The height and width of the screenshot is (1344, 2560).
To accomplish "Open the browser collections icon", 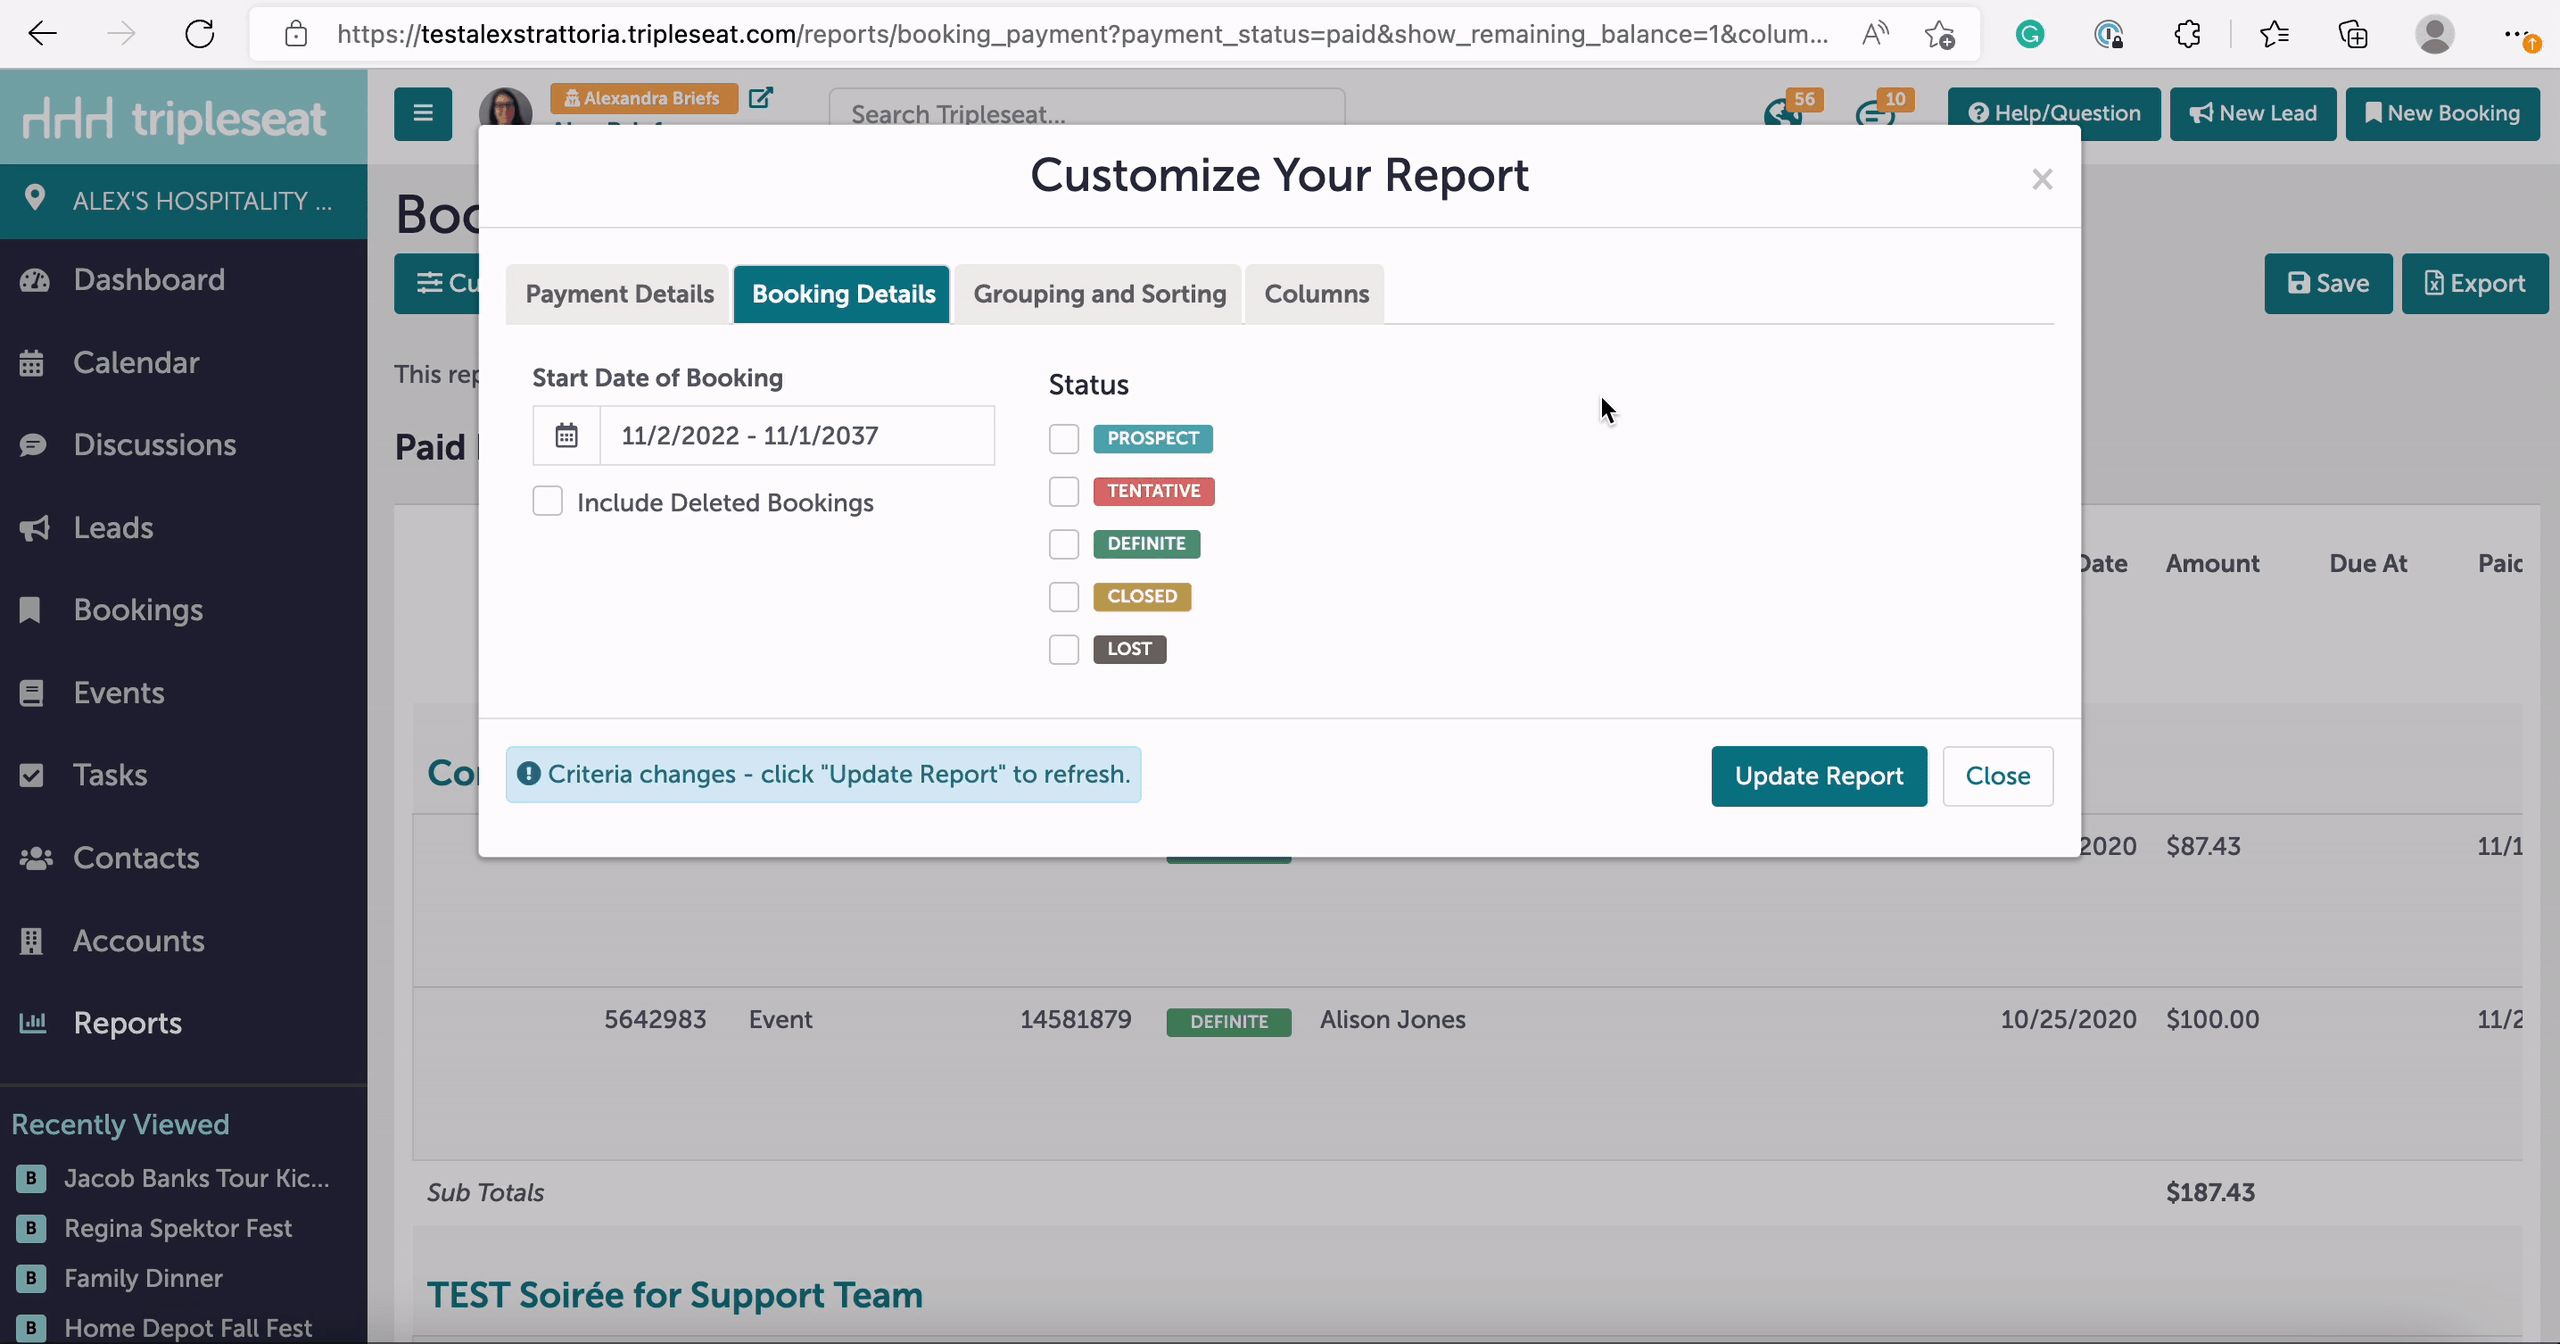I will click(x=2353, y=35).
